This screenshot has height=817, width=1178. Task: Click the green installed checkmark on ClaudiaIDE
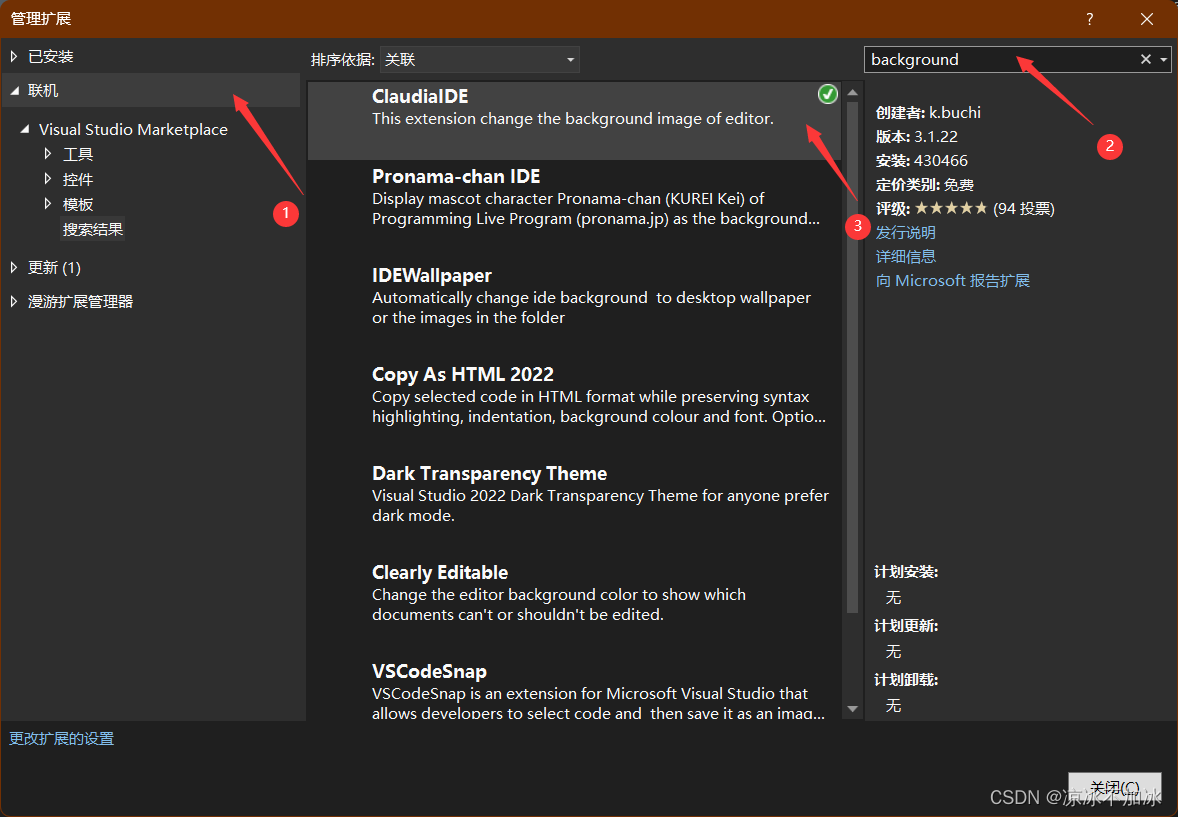click(827, 94)
